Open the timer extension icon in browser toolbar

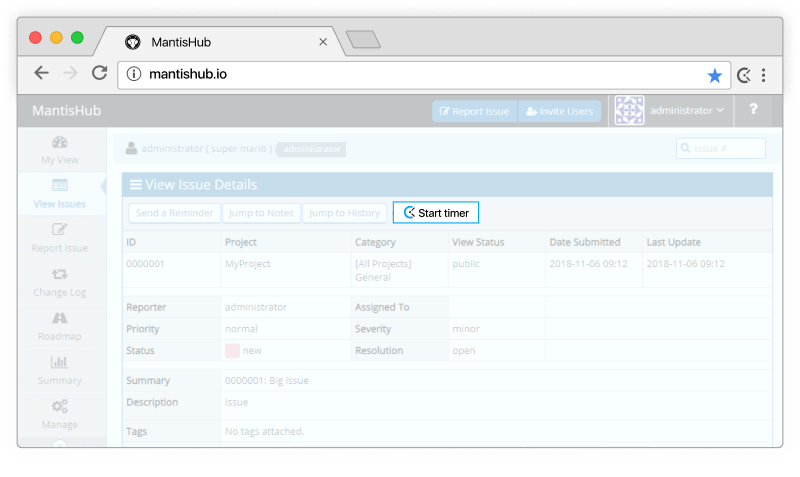[x=744, y=76]
